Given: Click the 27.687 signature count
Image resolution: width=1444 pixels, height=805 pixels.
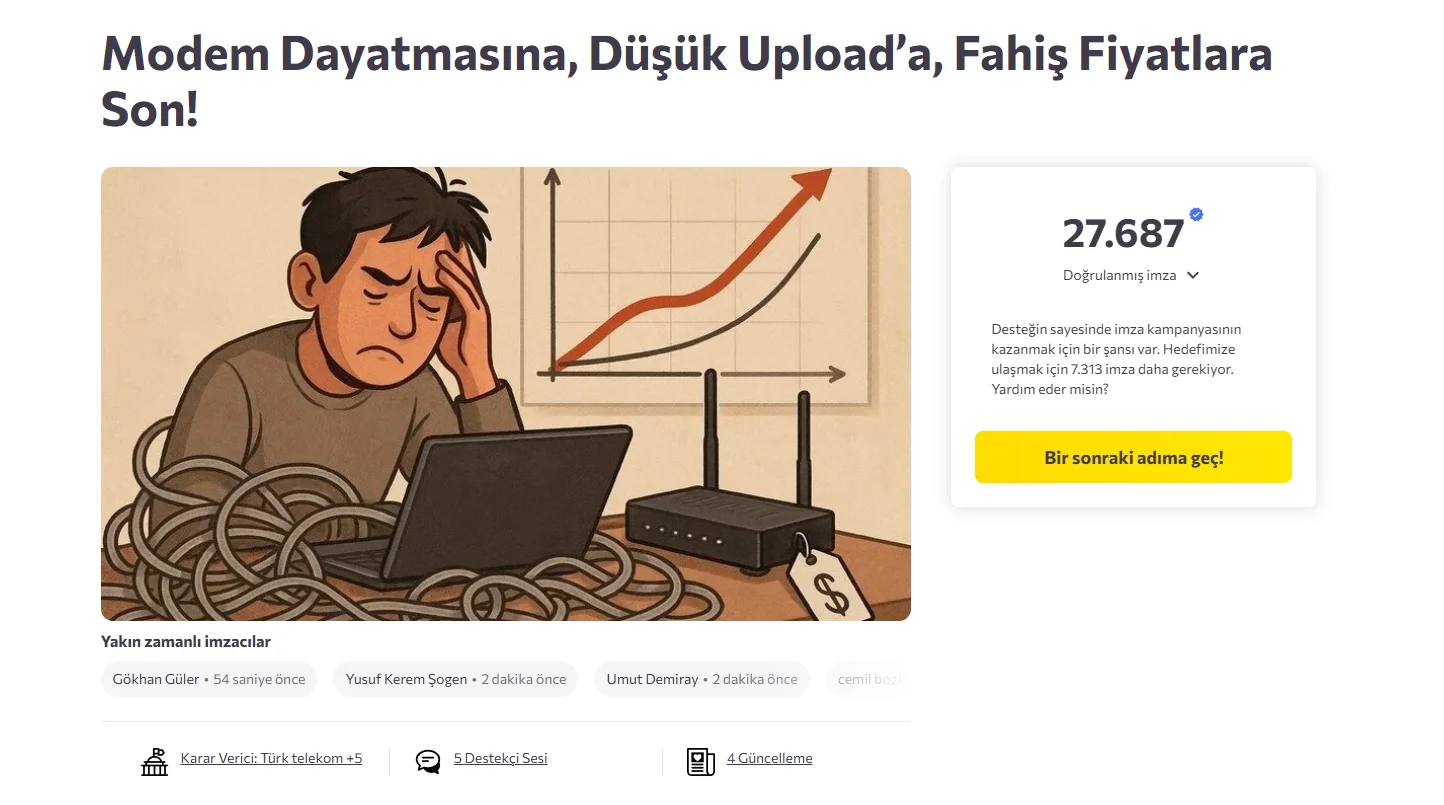Looking at the screenshot, I should [1123, 234].
